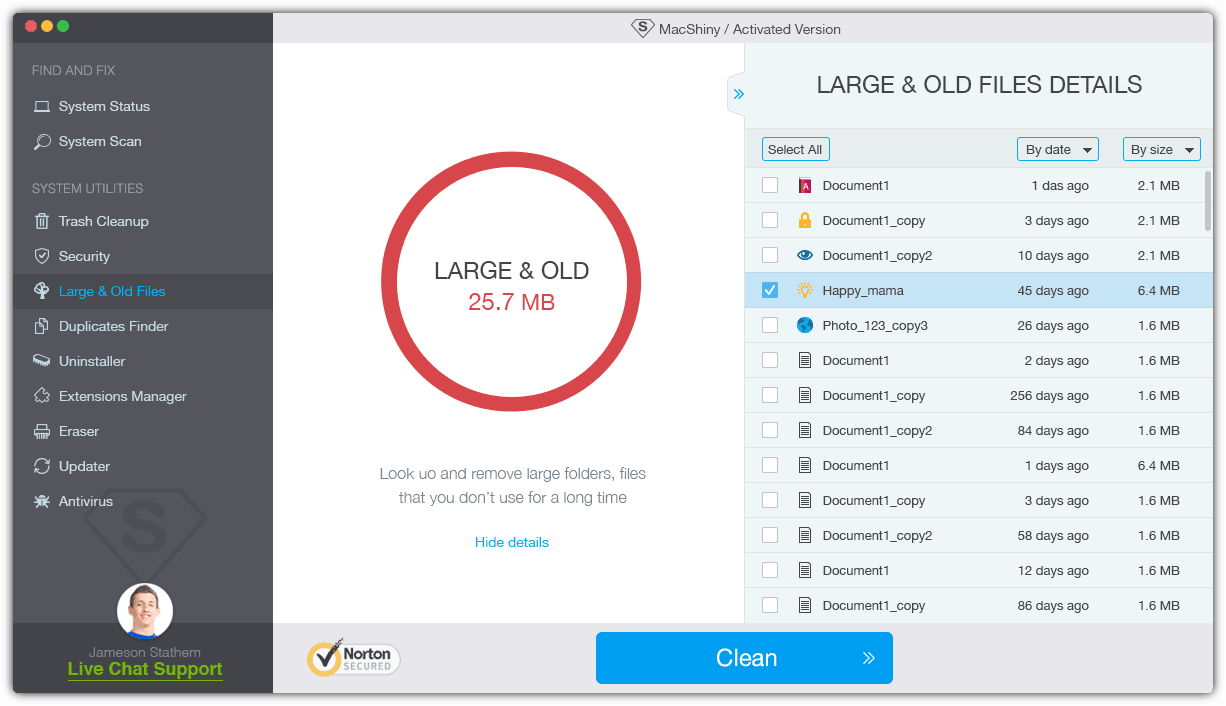Click the lightbulb icon next to Happy_mama
The image size is (1226, 706).
pyautogui.click(x=805, y=290)
